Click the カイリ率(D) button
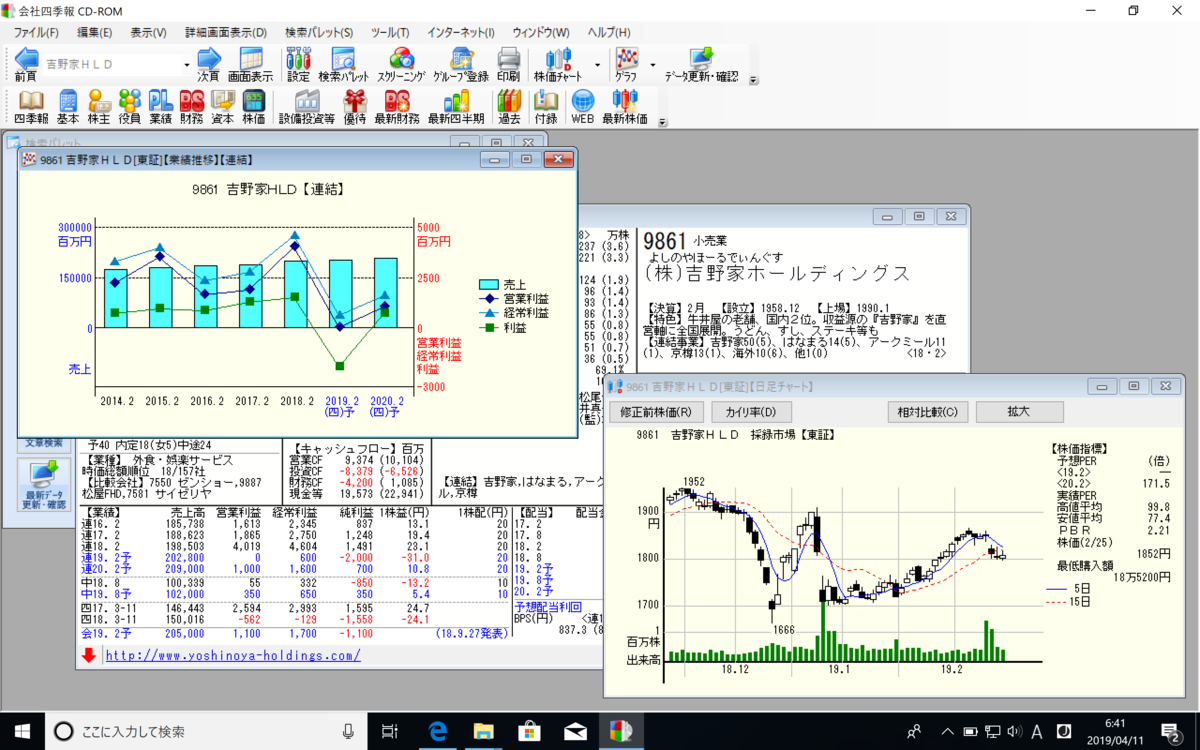 pos(751,411)
